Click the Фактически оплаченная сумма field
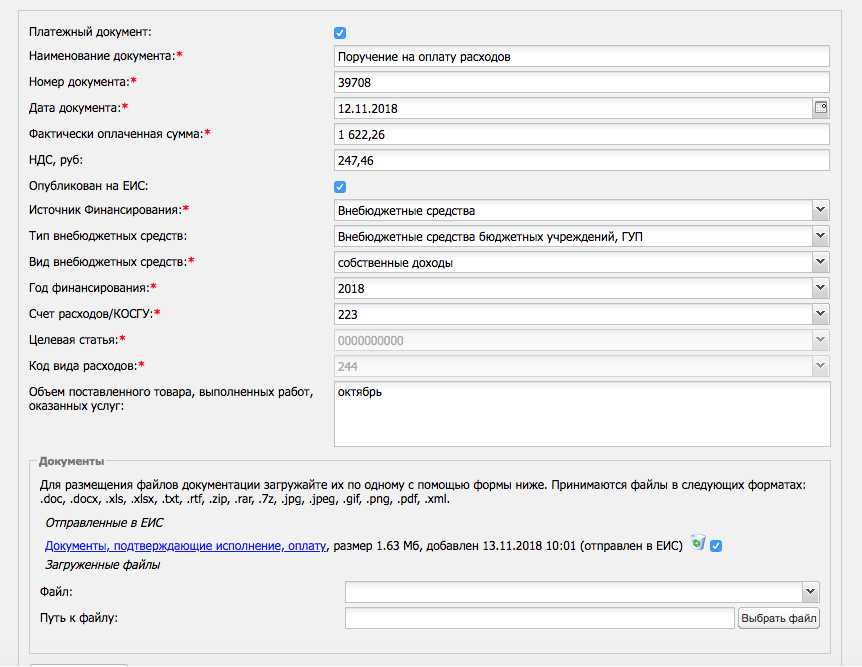Viewport: 862px width, 667px height. 582,135
